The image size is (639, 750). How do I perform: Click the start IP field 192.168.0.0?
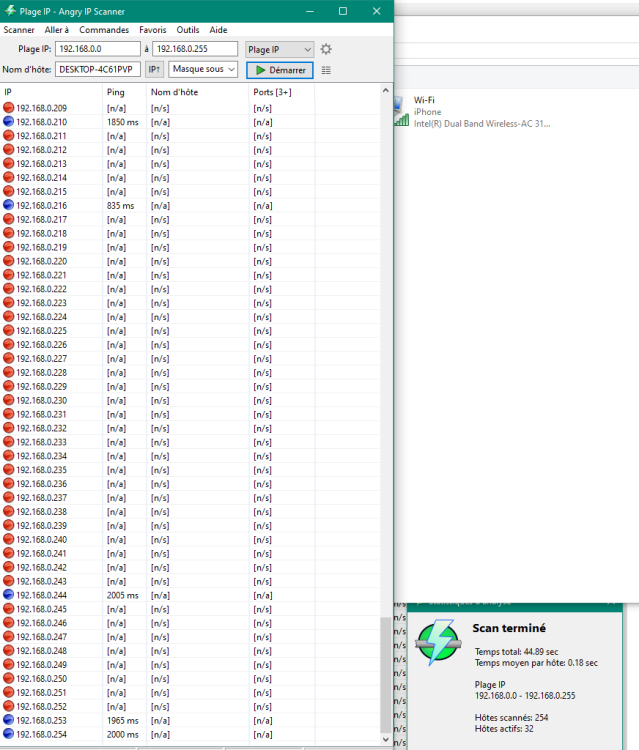[98, 49]
